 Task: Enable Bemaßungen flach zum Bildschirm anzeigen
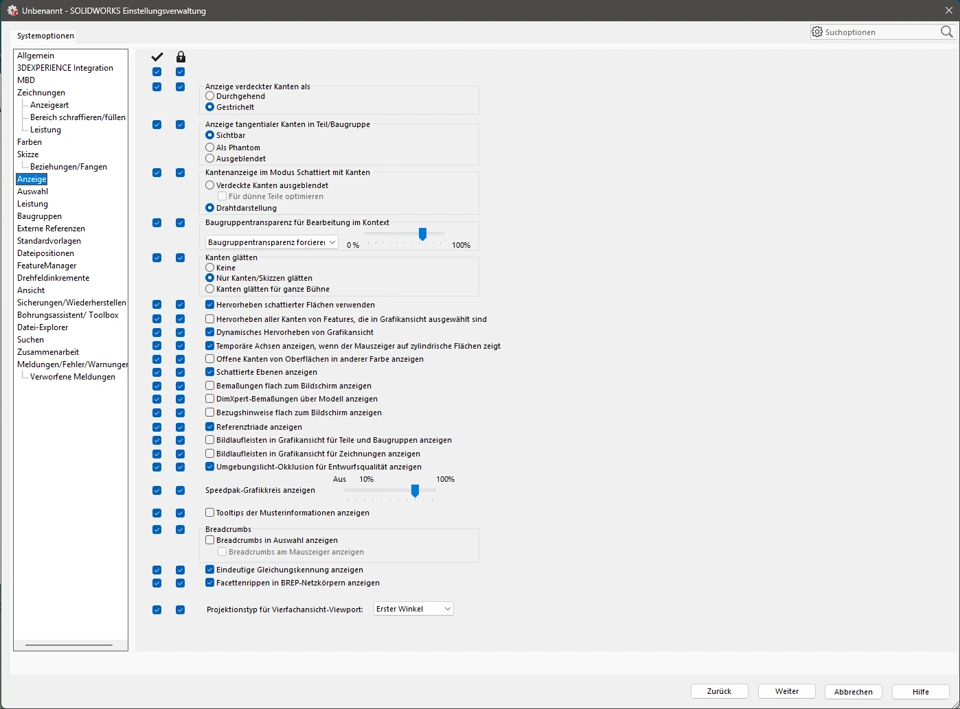pos(210,386)
